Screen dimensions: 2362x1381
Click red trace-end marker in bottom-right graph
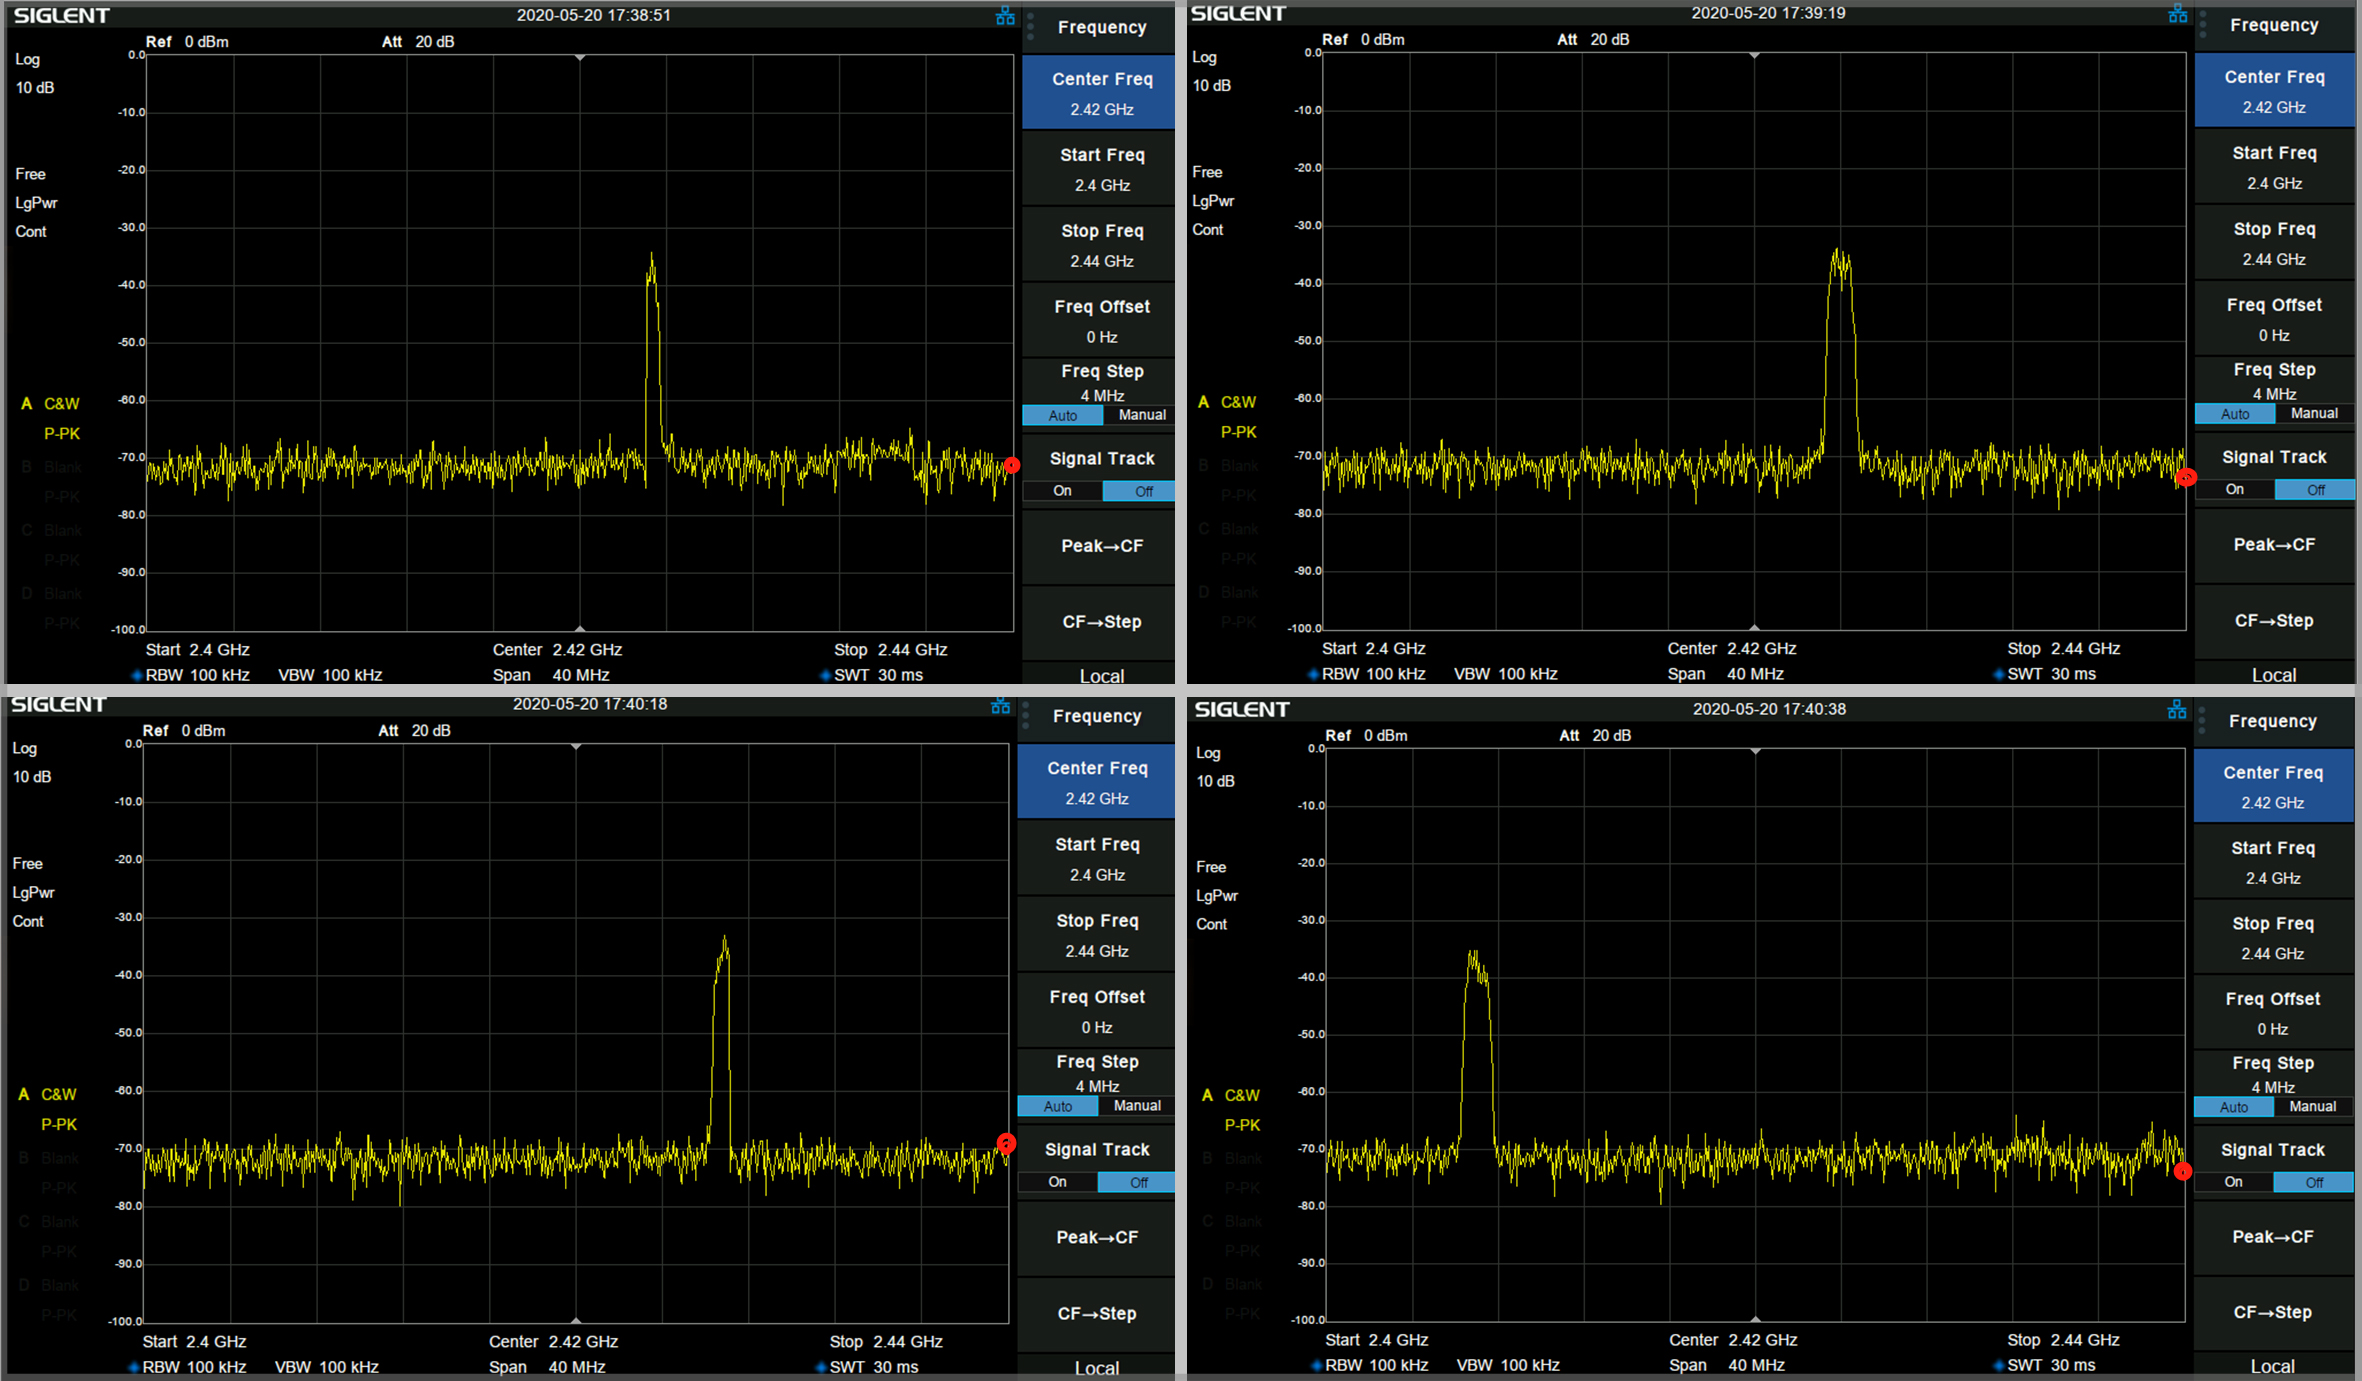coord(2183,1171)
